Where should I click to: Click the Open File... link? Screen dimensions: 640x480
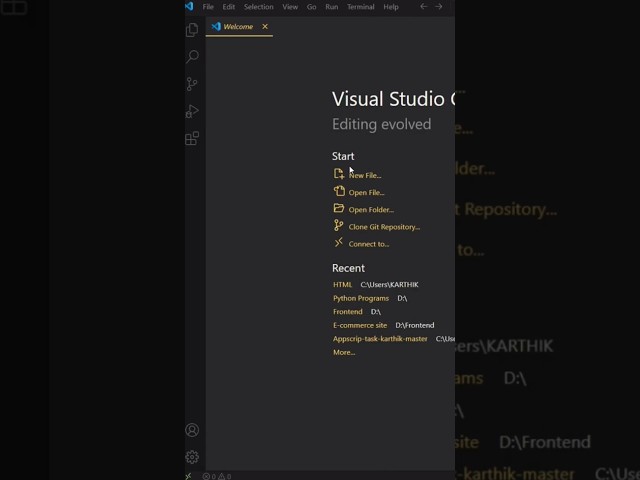pos(367,193)
